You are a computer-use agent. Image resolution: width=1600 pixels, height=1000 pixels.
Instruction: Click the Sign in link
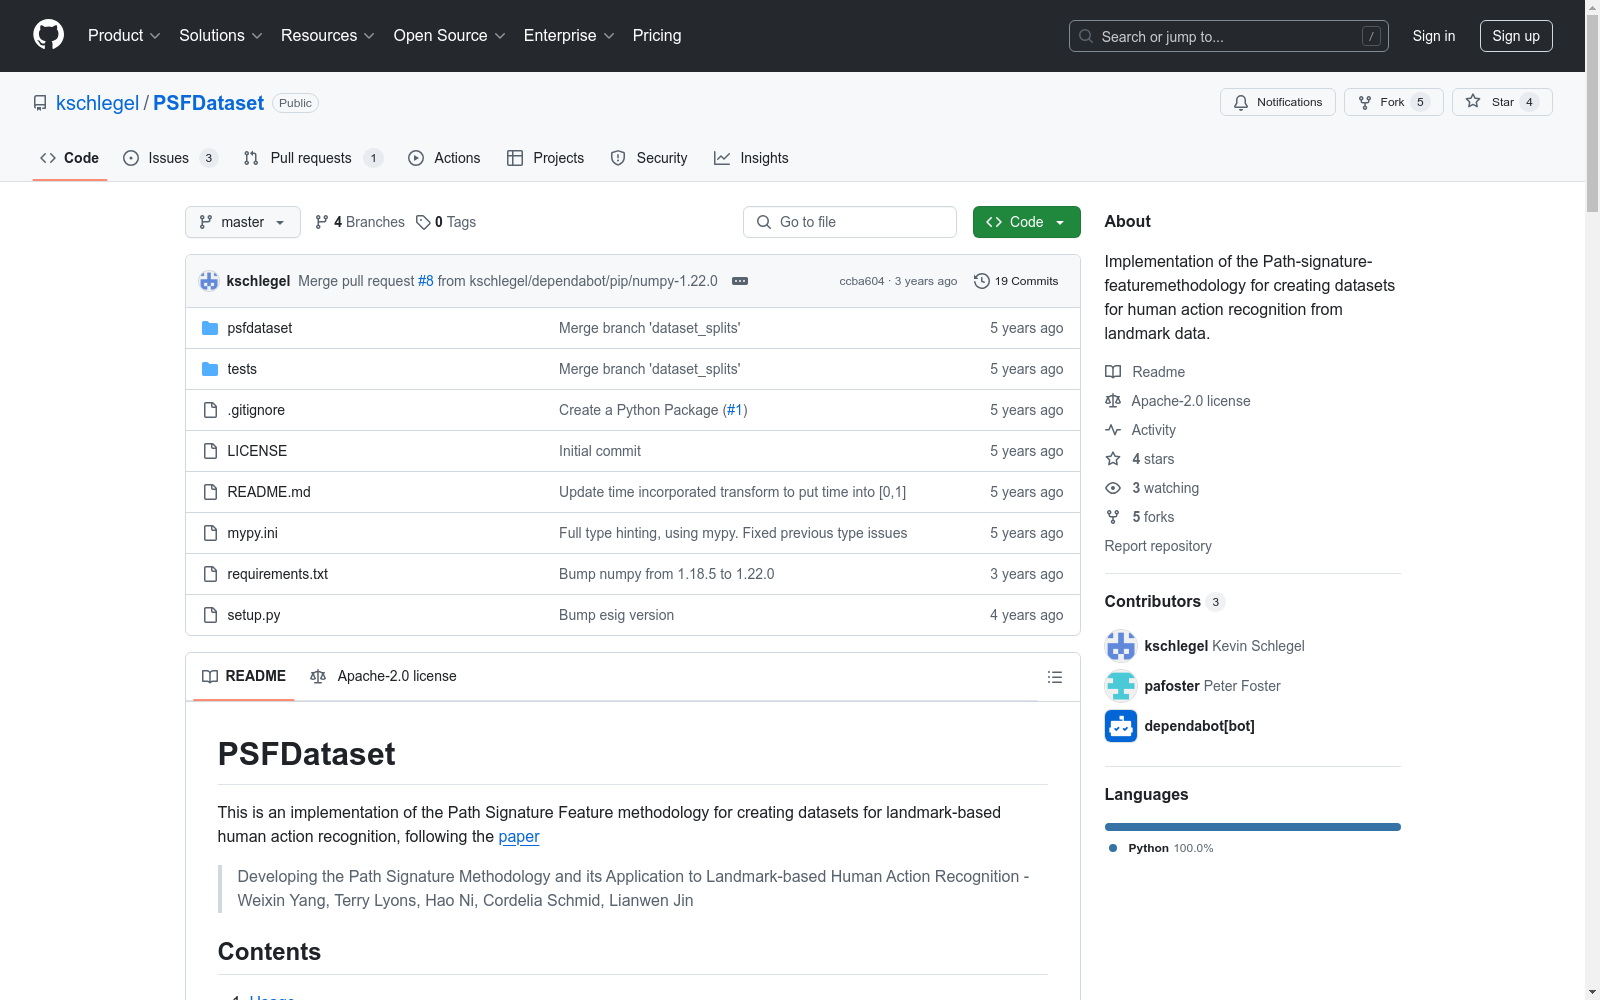click(1434, 36)
